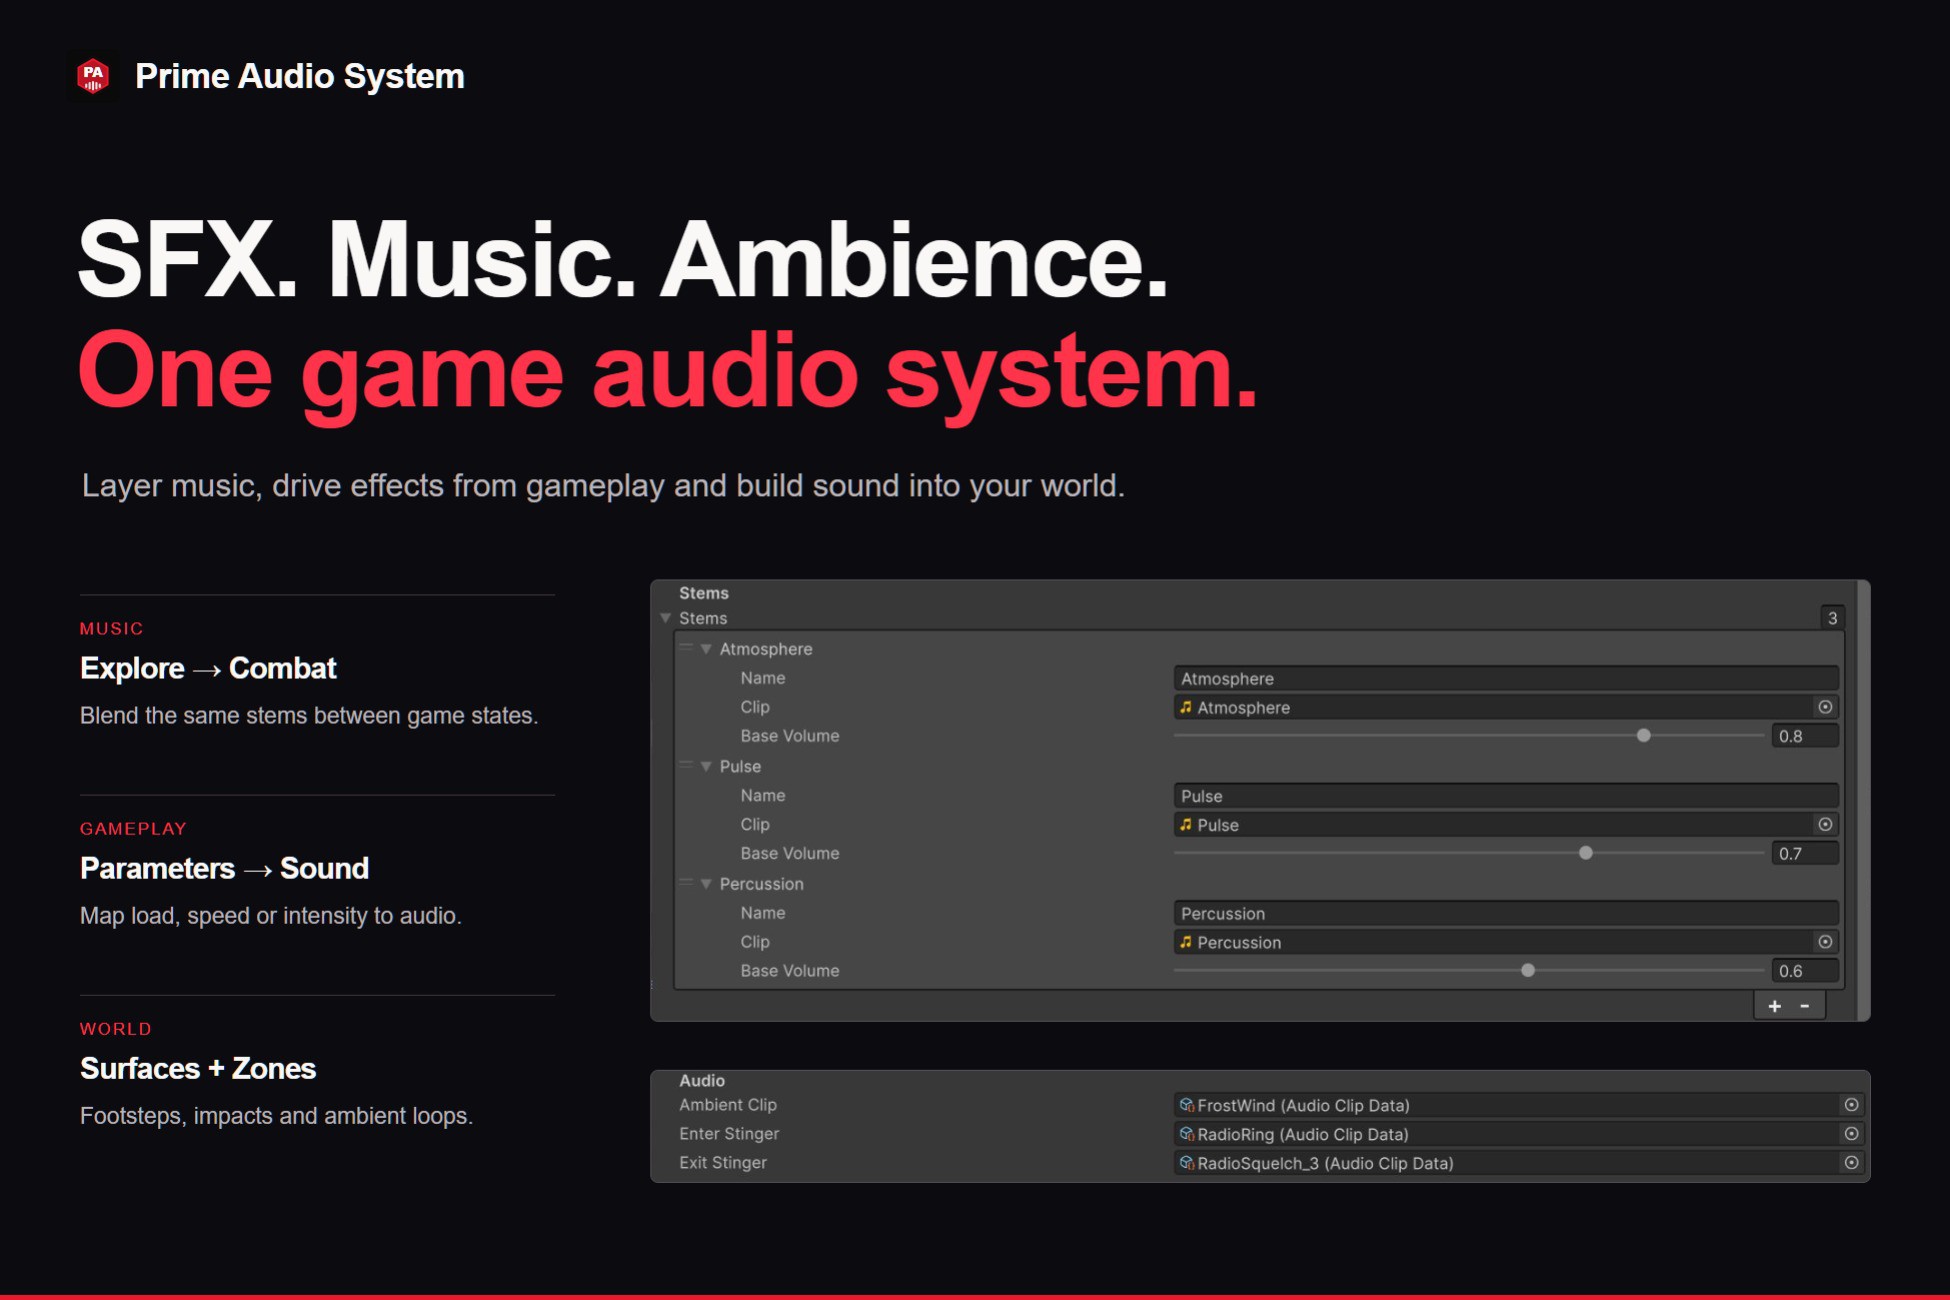Click the Prime Audio System logo icon
Screen dimensions: 1950x1300
(x=93, y=76)
